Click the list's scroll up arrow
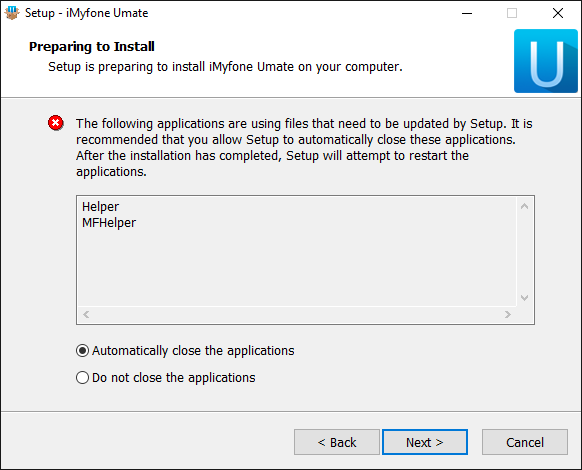 [x=524, y=206]
